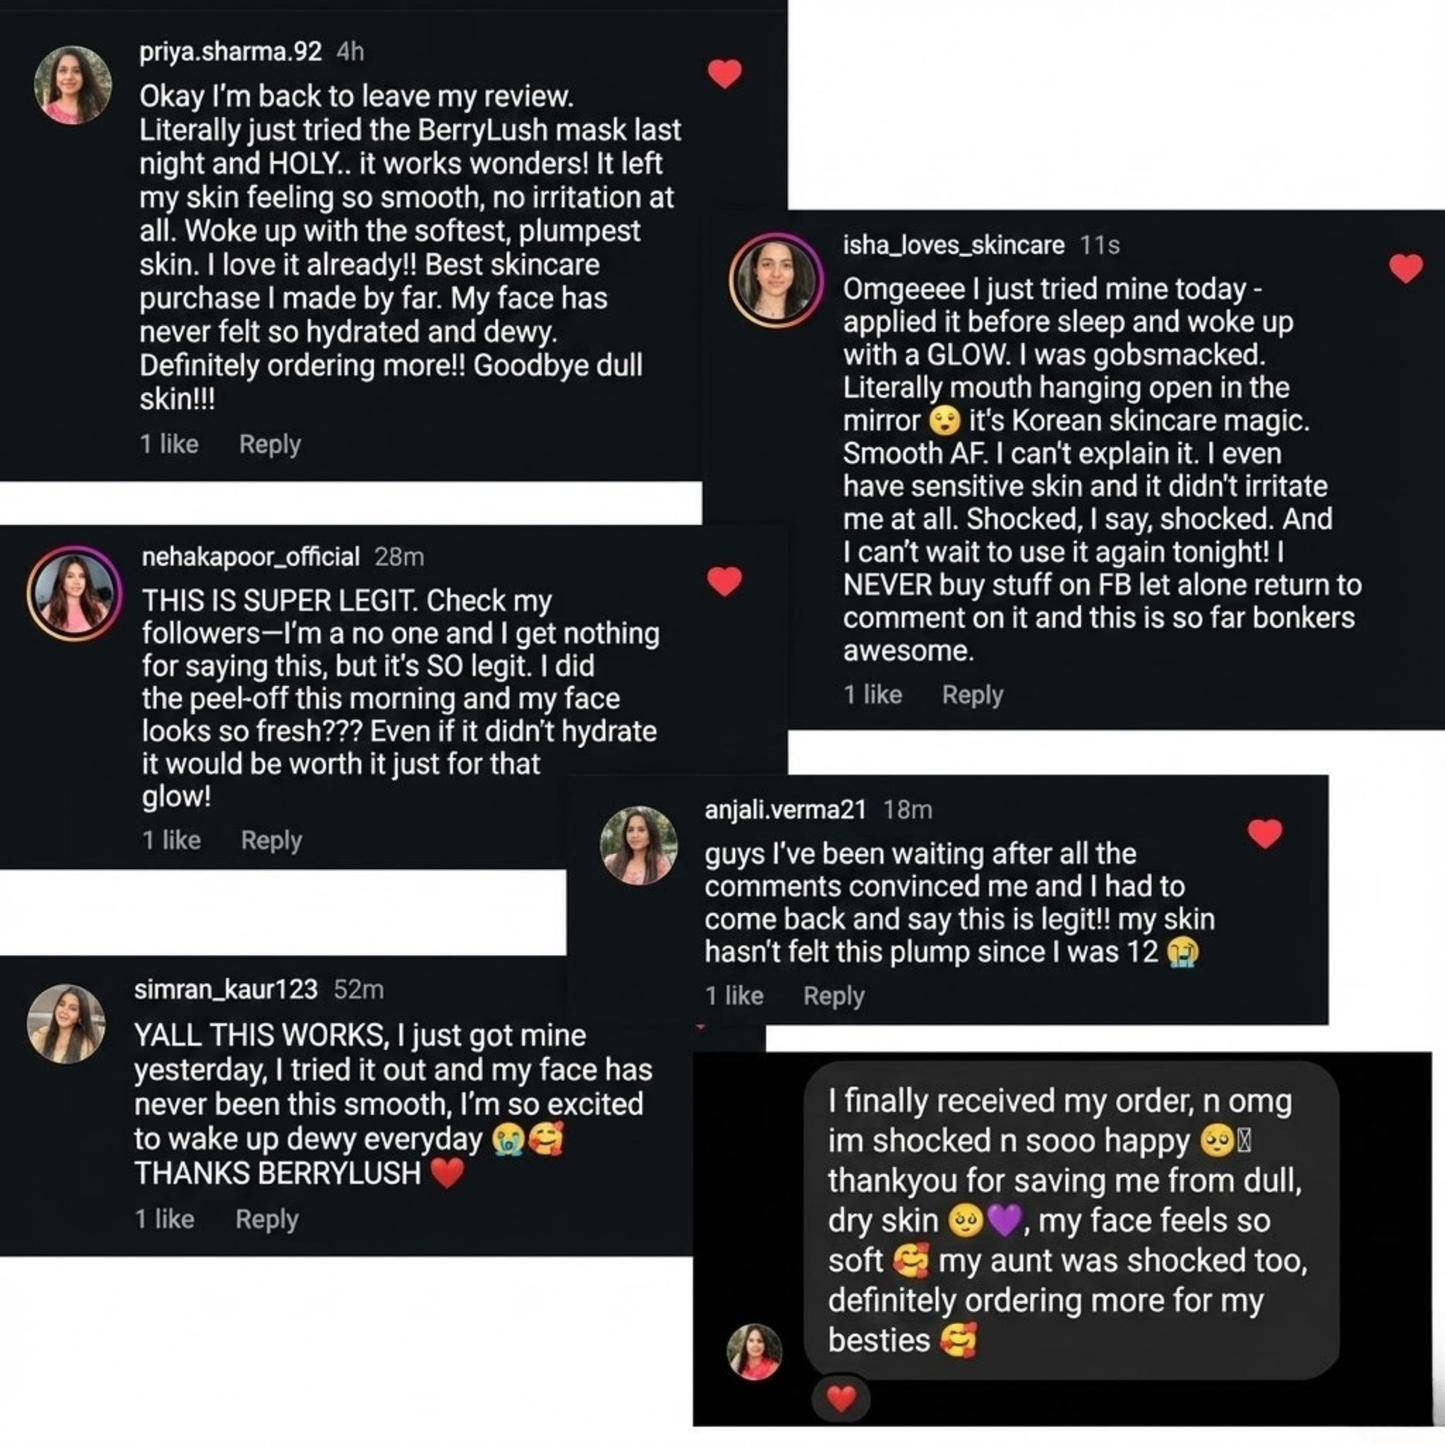Click simran_kaur123's avatar image
Viewport: 1445px width, 1445px height.
click(66, 1023)
